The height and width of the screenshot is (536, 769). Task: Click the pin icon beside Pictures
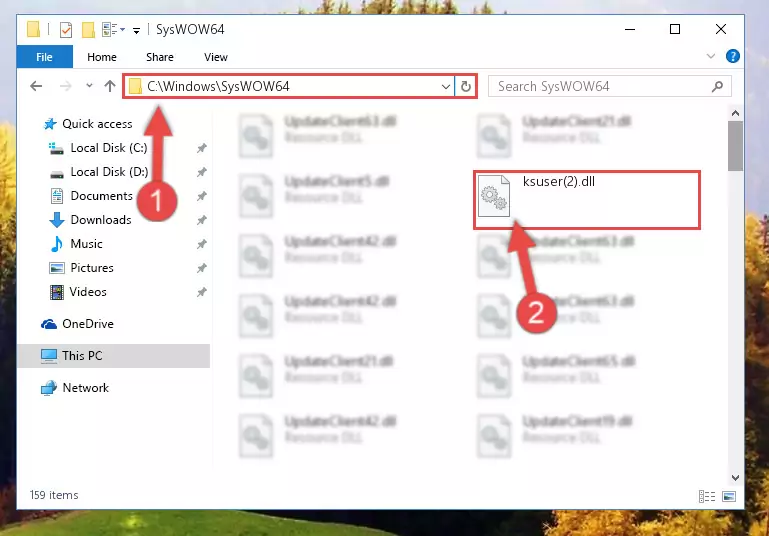pos(202,268)
